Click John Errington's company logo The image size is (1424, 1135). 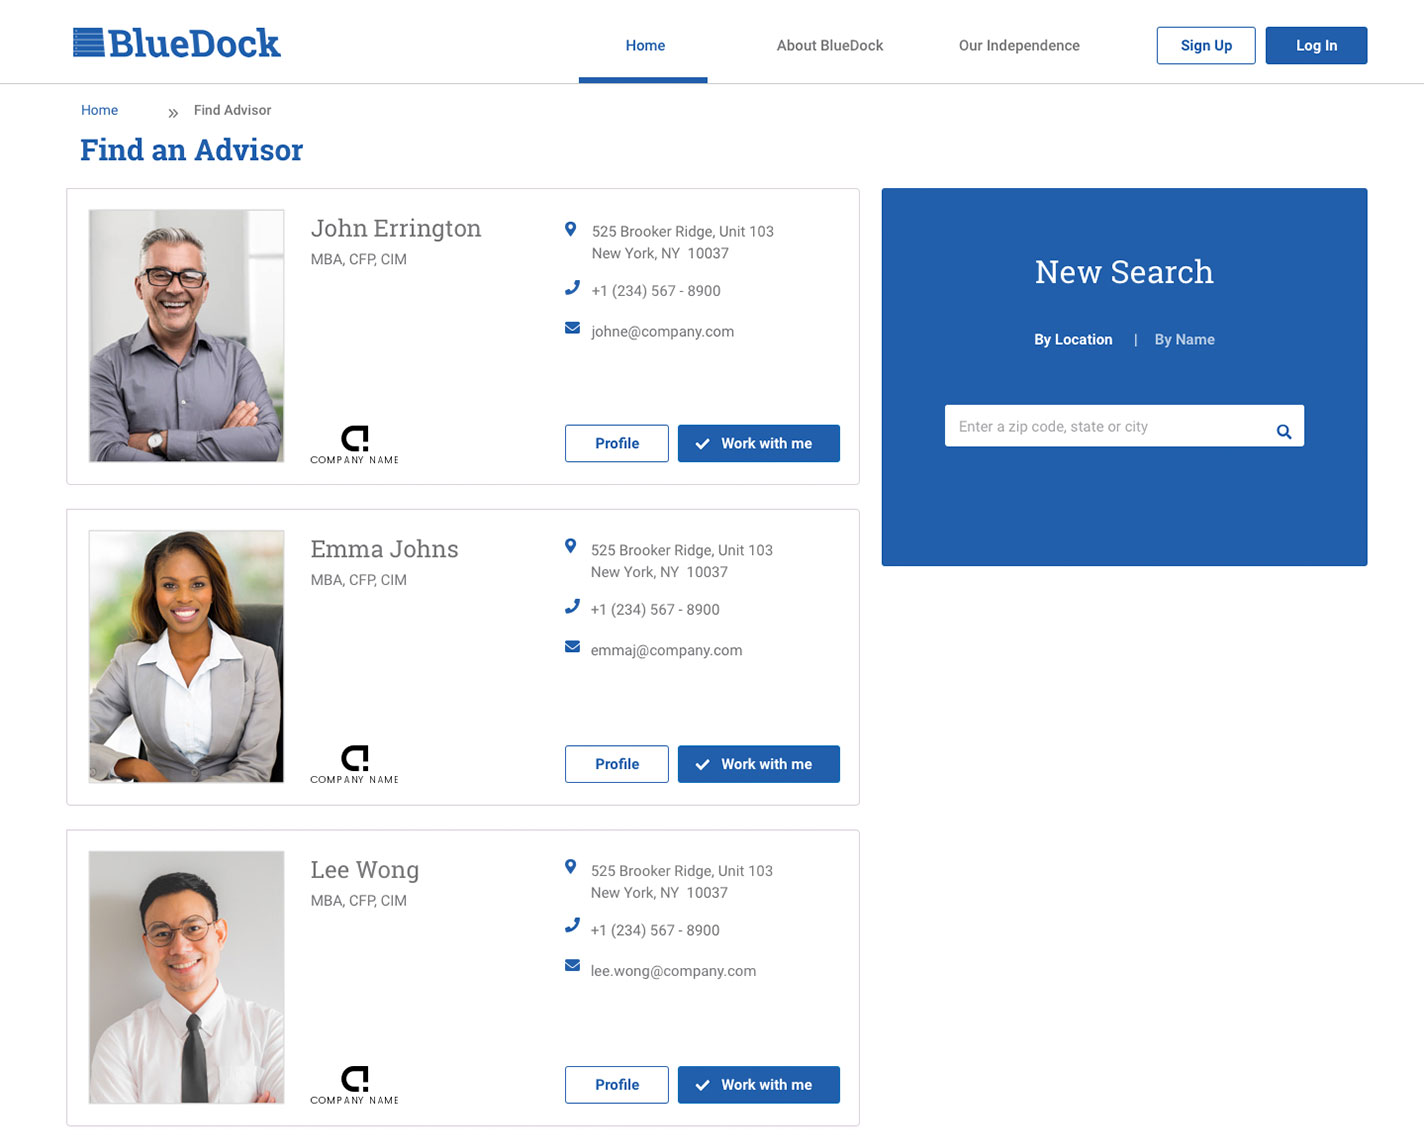pyautogui.click(x=354, y=445)
